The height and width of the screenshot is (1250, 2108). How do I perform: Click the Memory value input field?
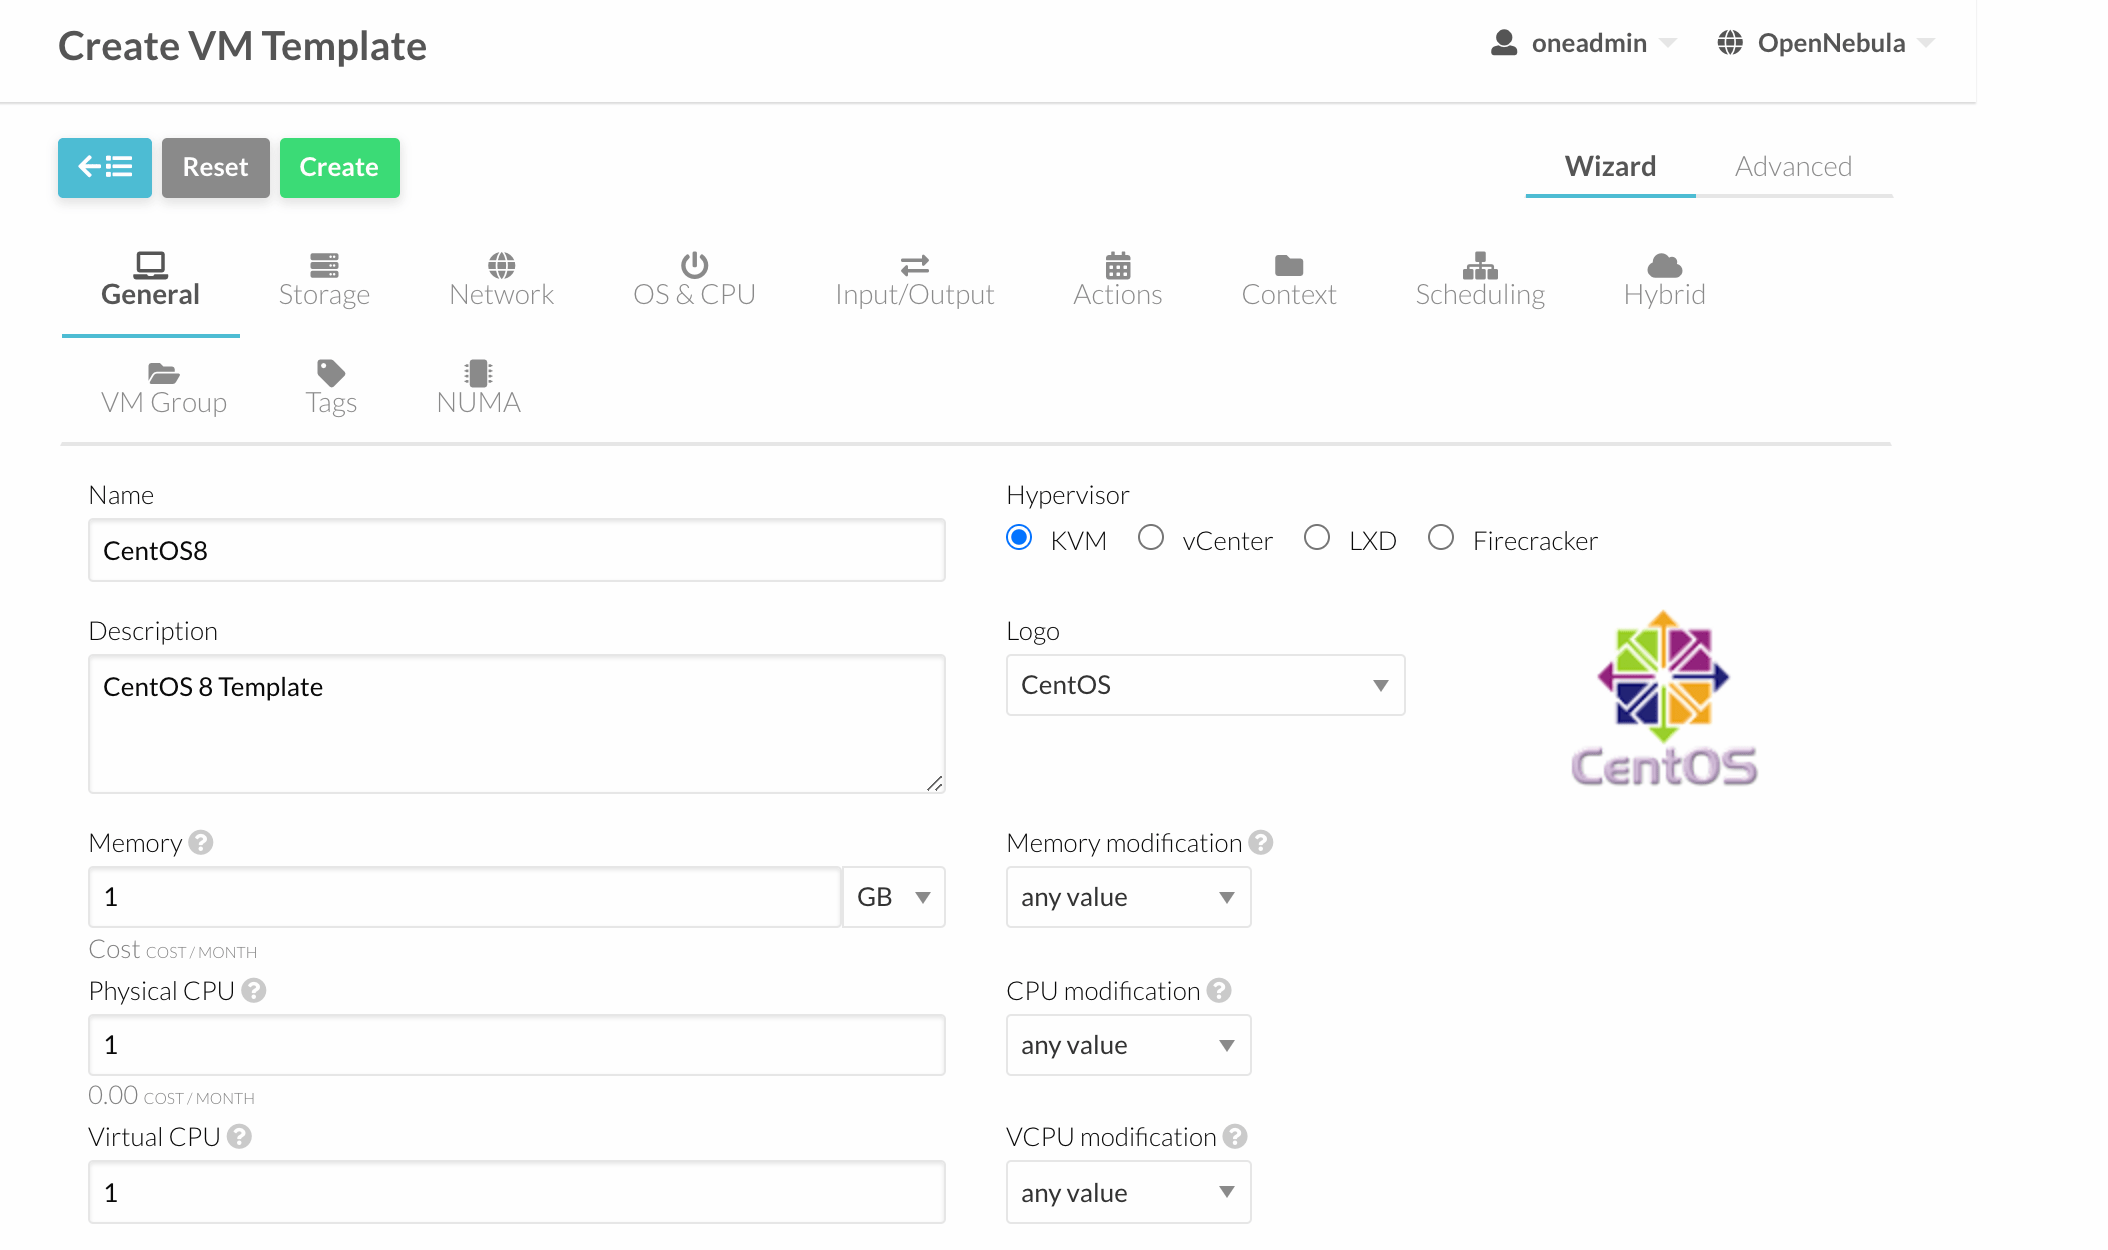465,897
